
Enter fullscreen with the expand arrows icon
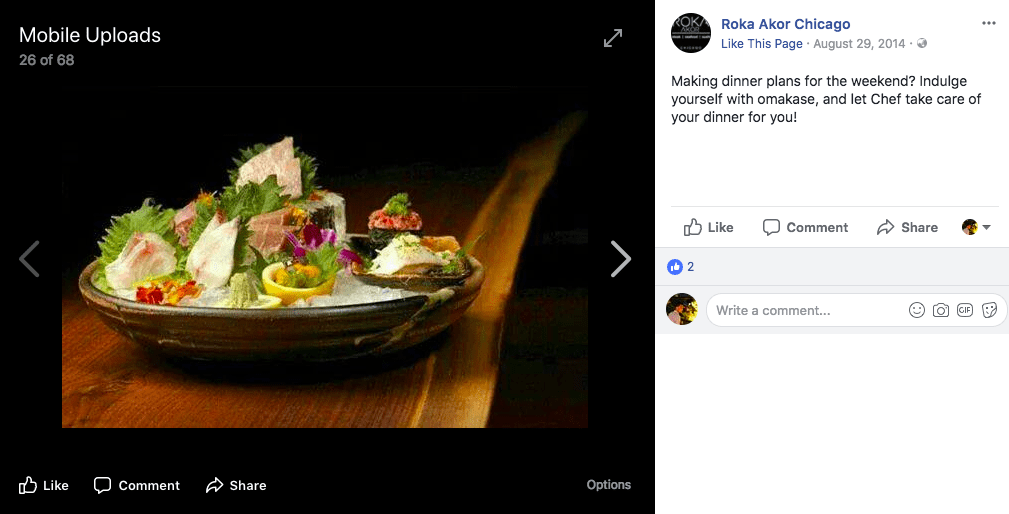coord(613,38)
